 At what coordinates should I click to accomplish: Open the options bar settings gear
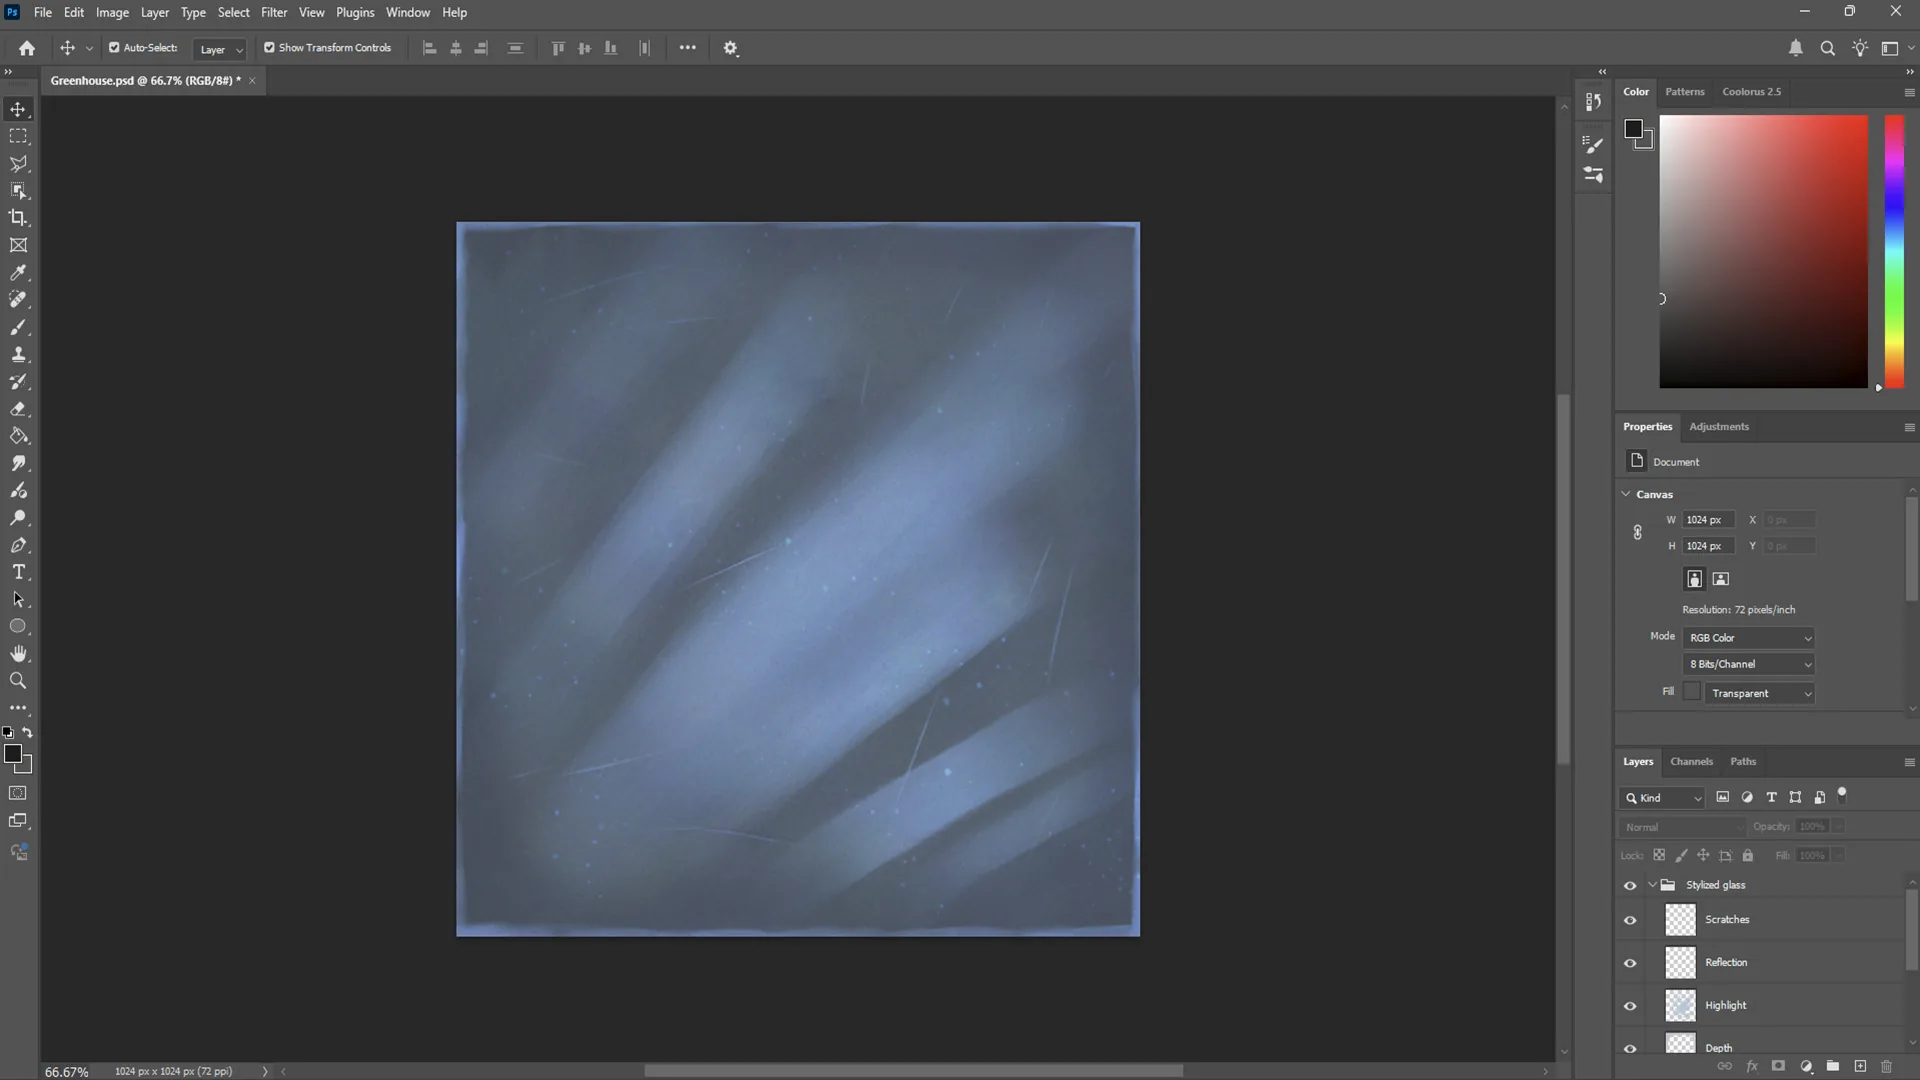[x=731, y=48]
